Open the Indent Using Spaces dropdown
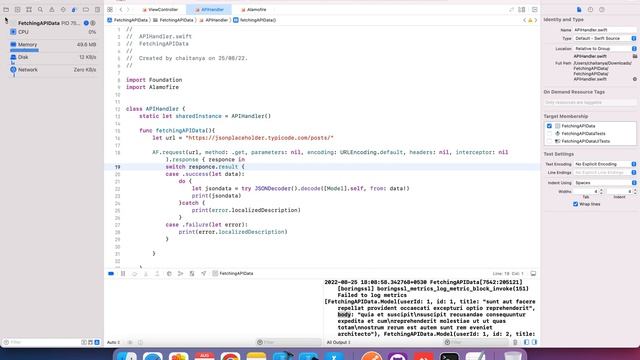640x360 pixels. pos(605,183)
